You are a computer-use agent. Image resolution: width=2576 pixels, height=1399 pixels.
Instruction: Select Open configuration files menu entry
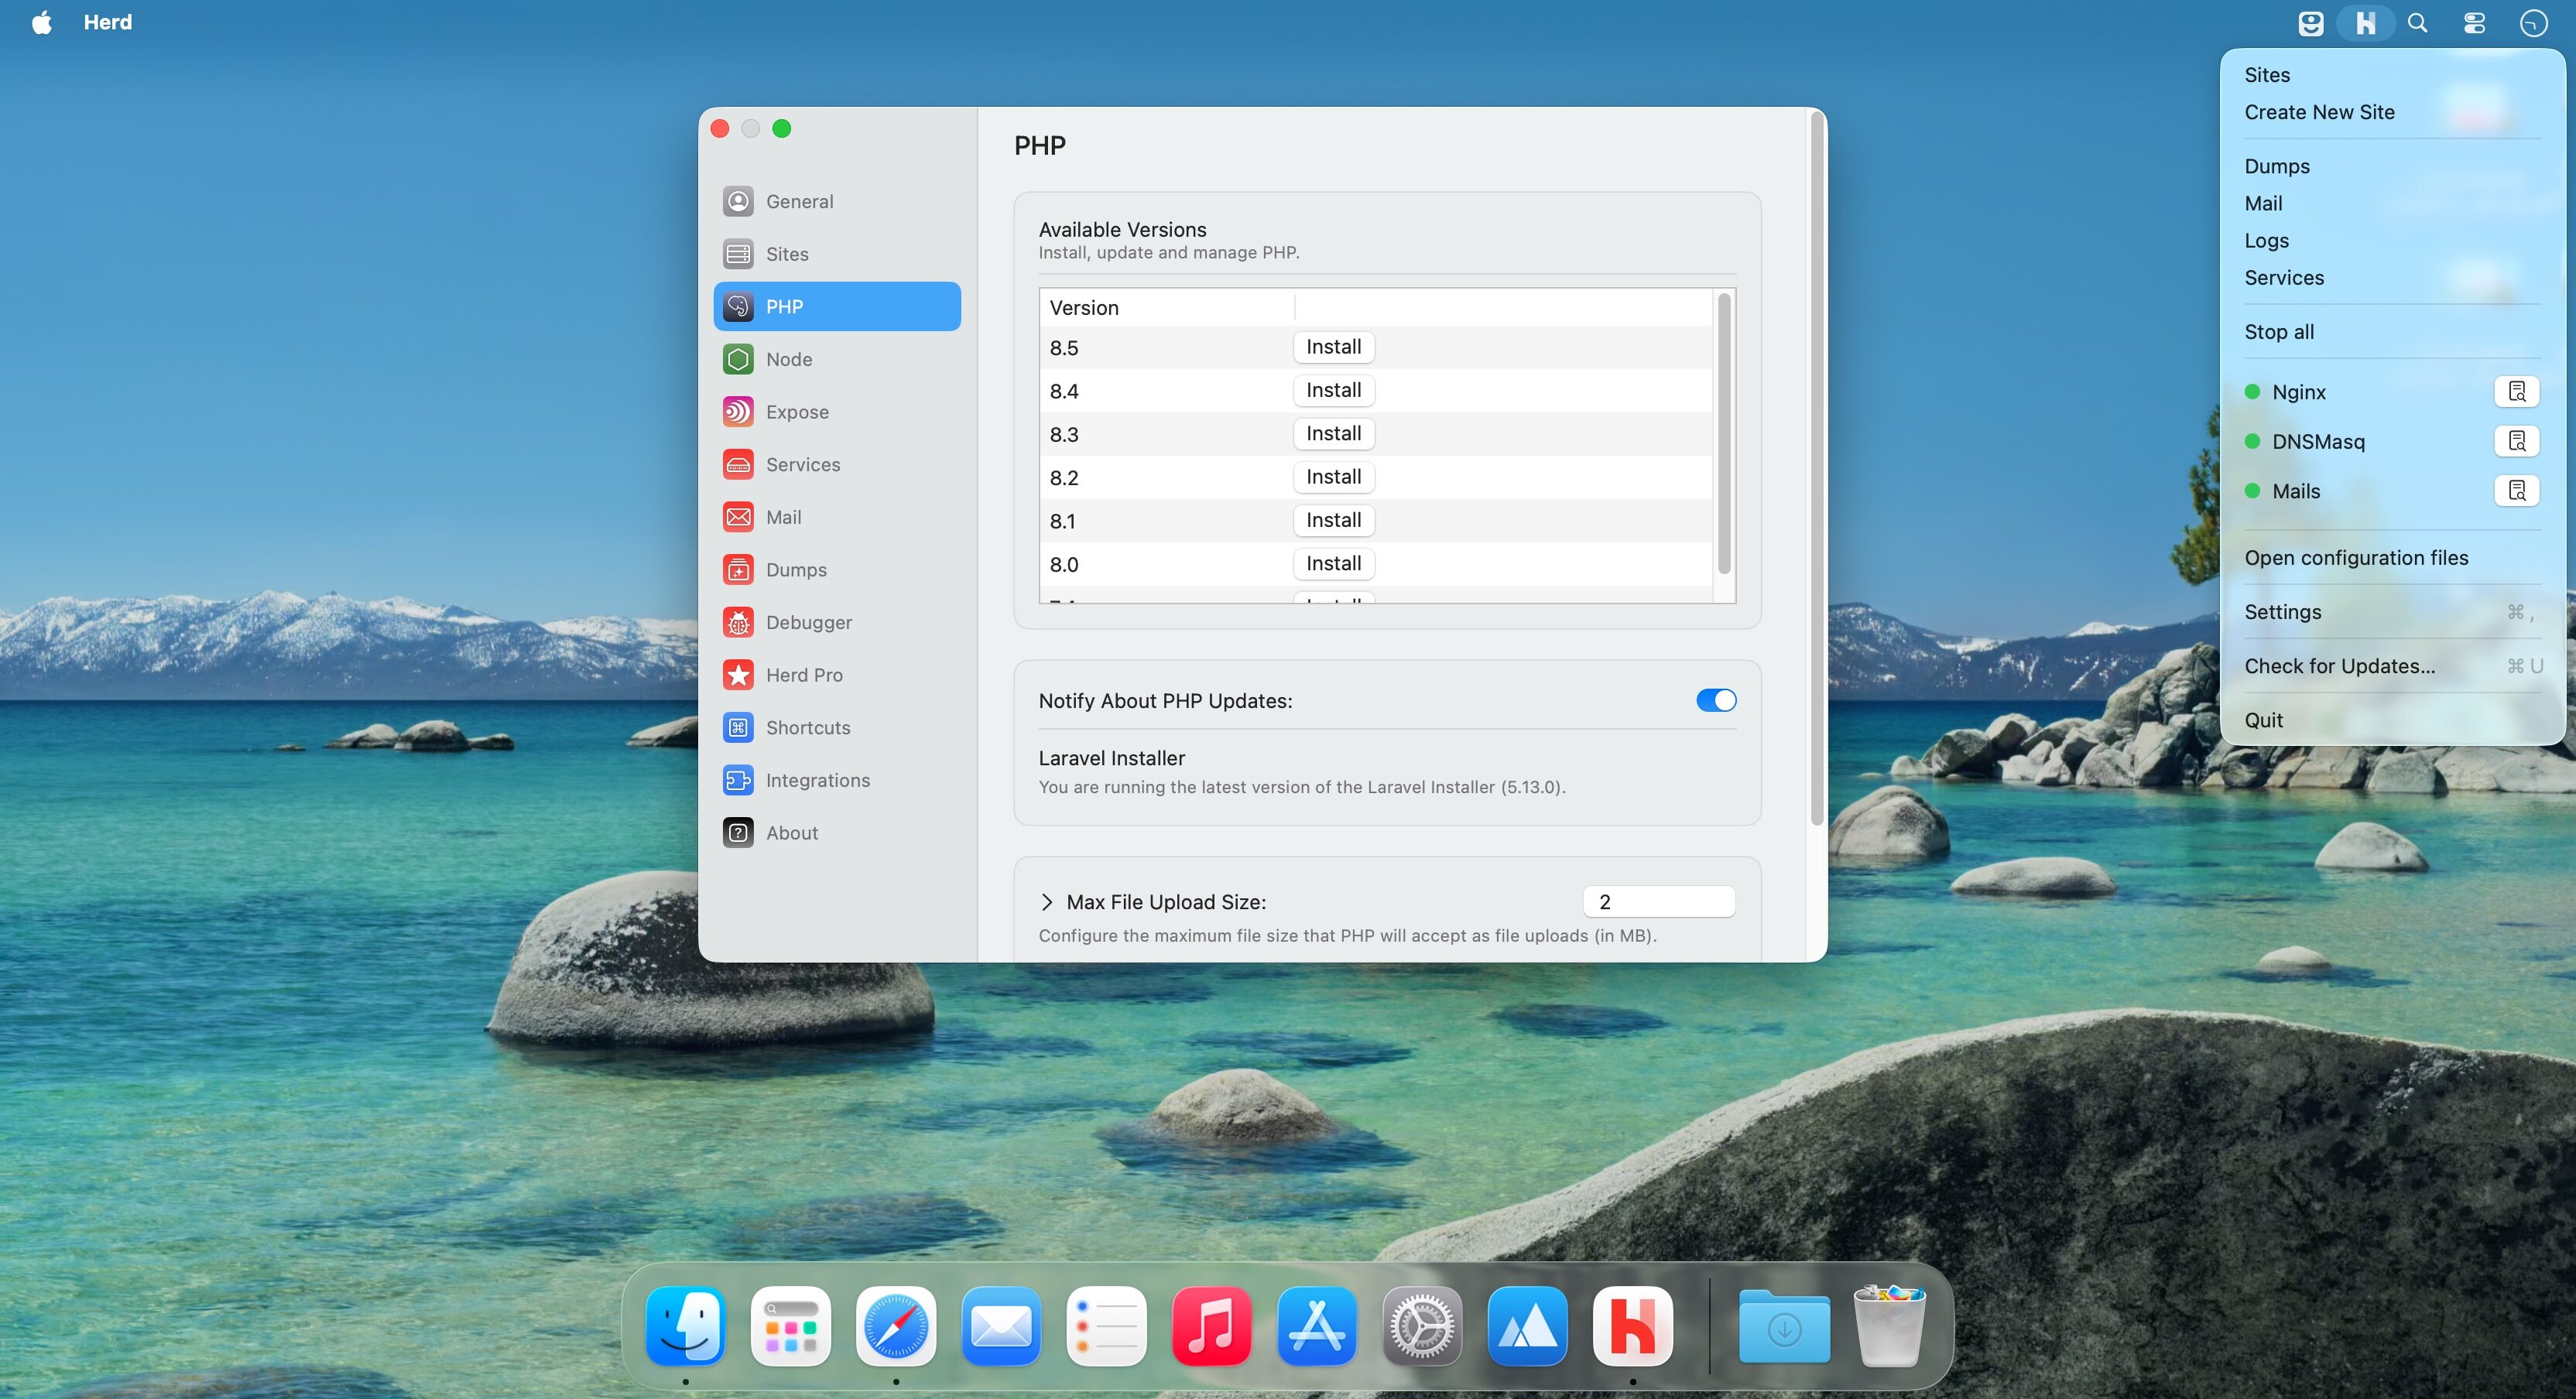click(2356, 558)
